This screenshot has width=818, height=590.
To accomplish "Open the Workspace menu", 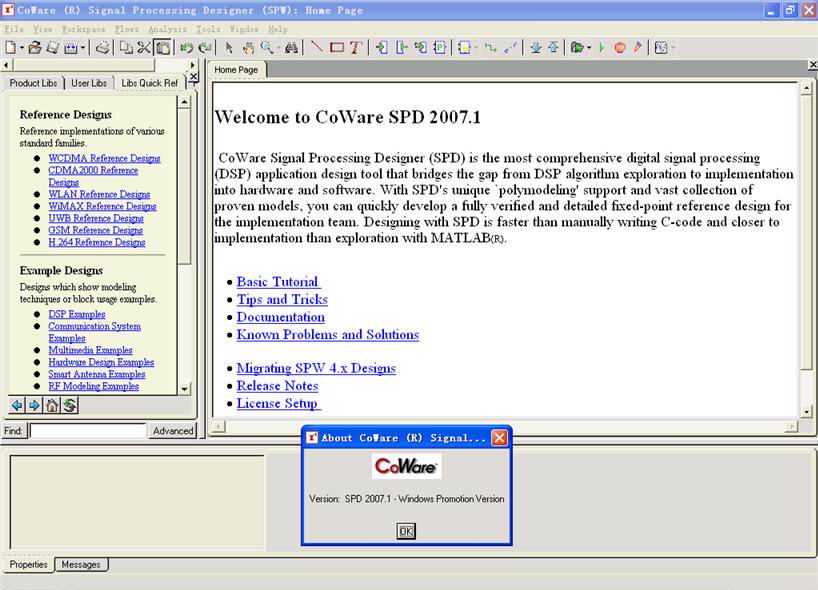I will (x=83, y=29).
